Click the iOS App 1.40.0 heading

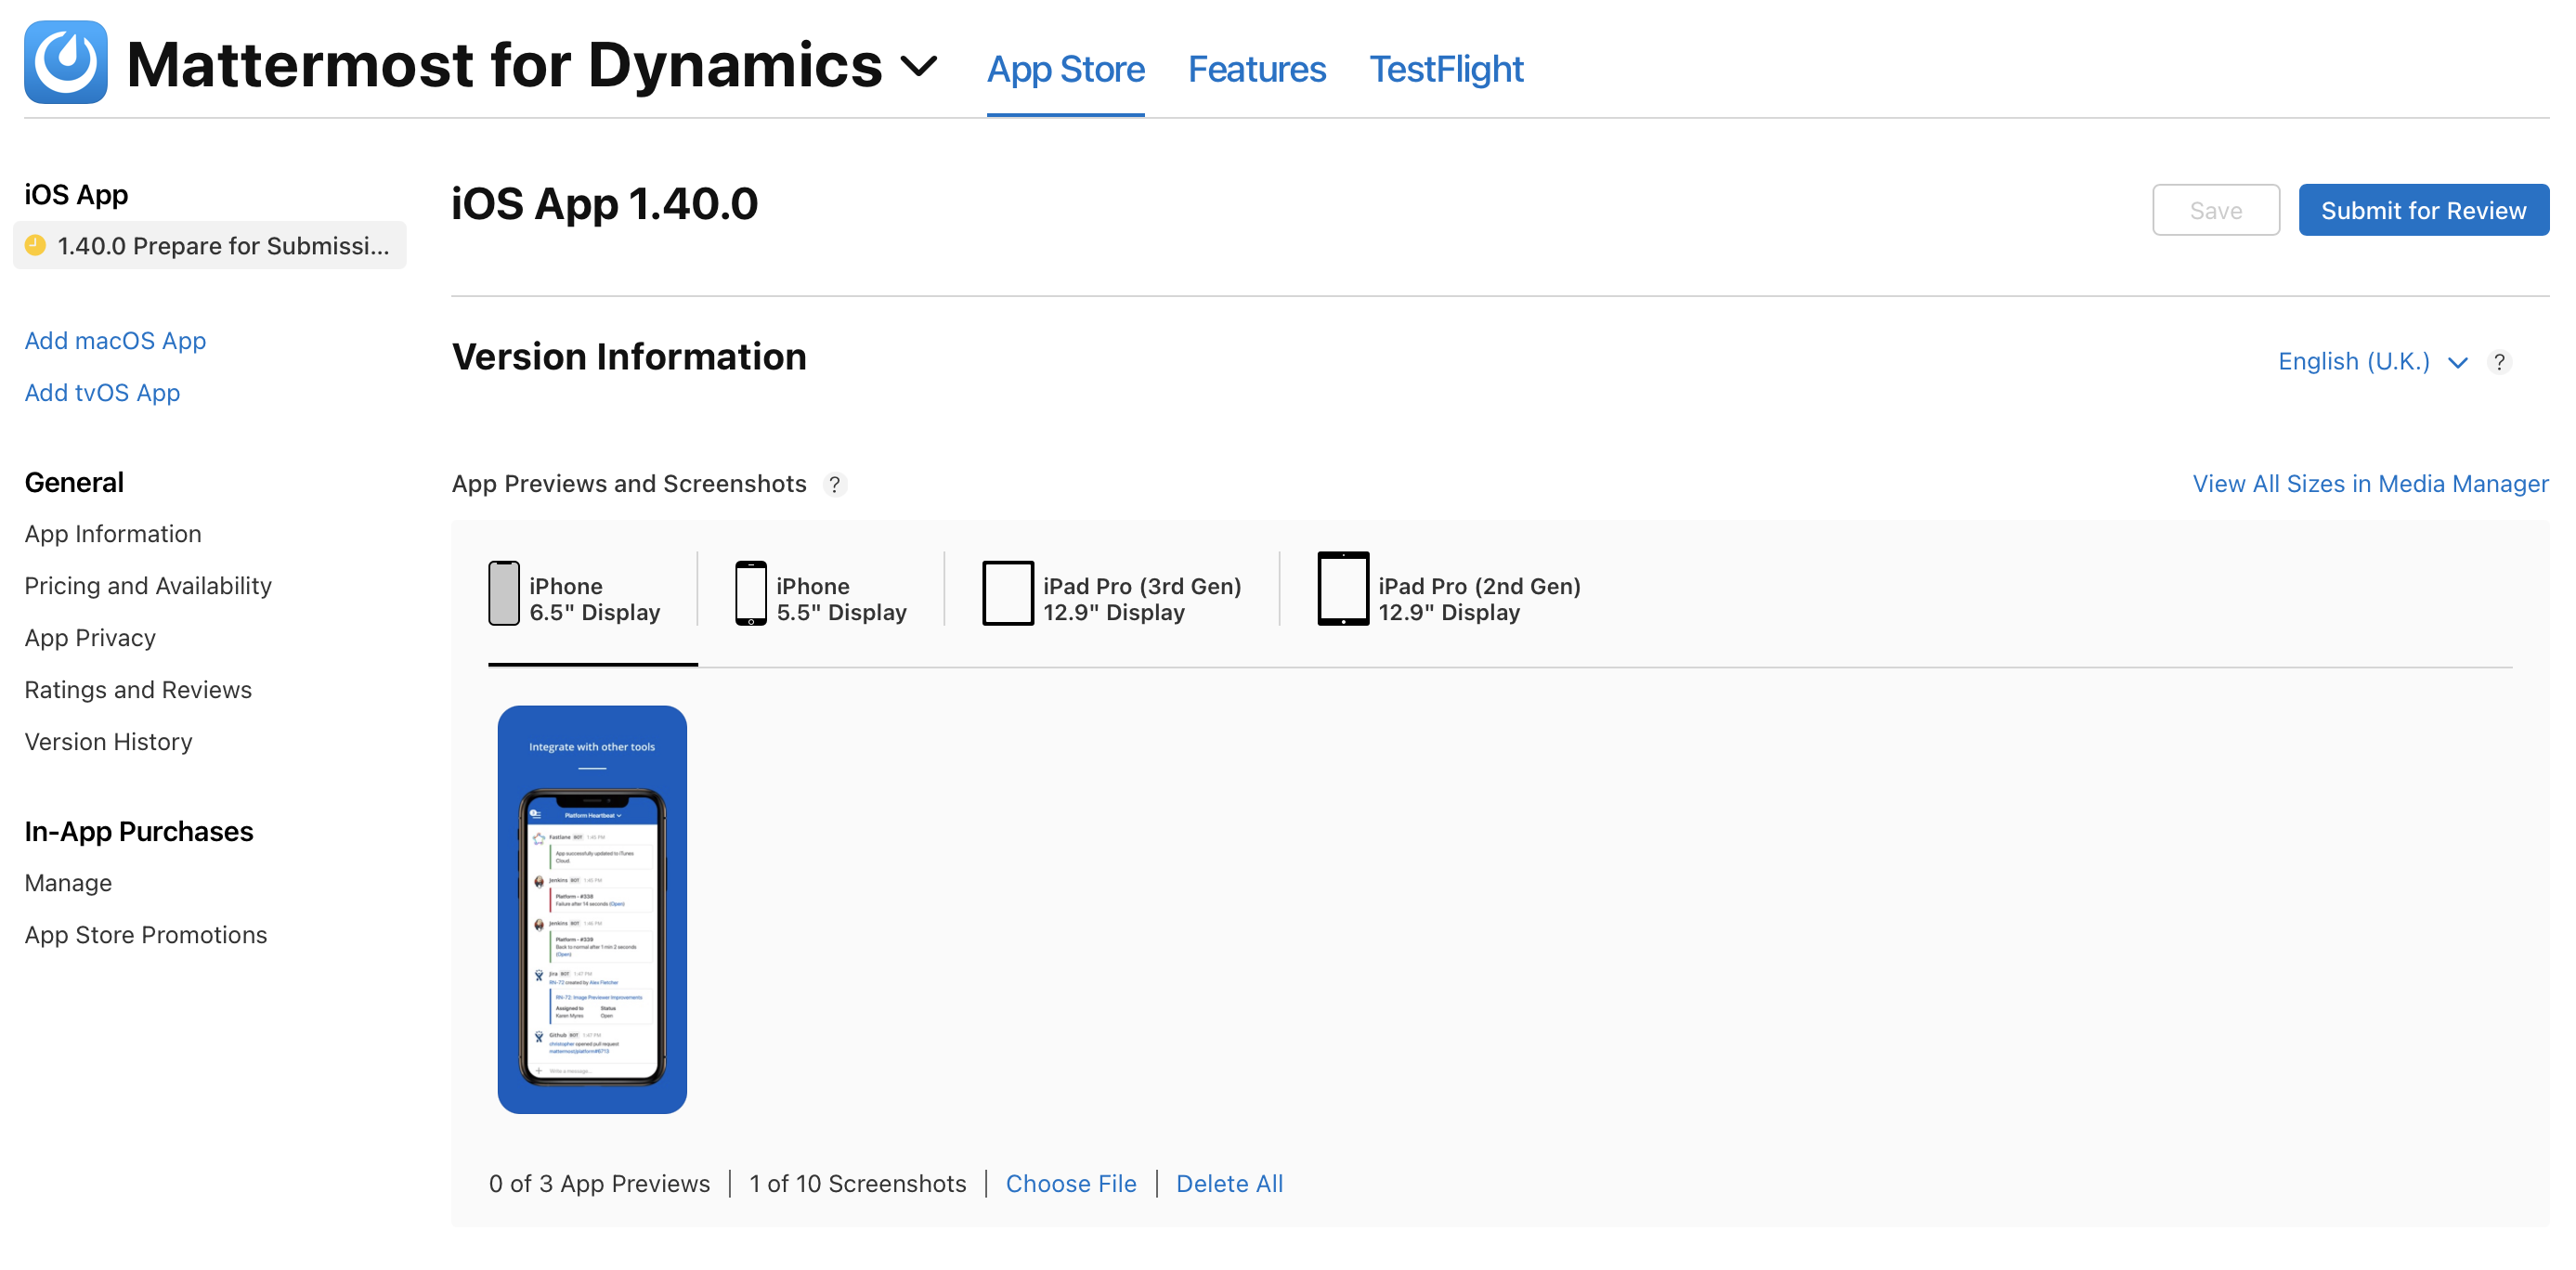click(x=604, y=204)
